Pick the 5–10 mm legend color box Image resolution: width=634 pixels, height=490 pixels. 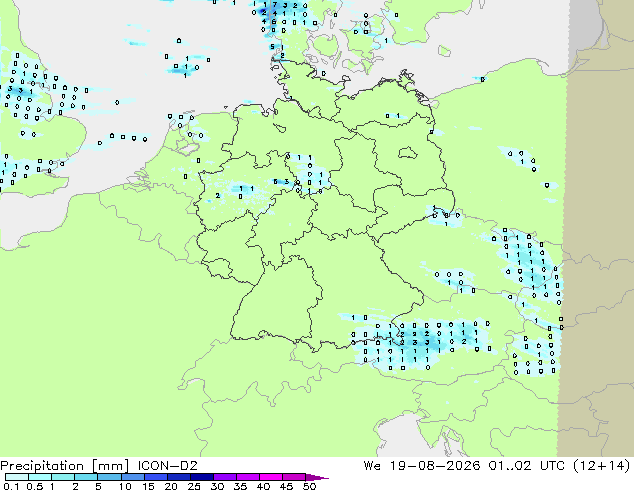(109, 477)
